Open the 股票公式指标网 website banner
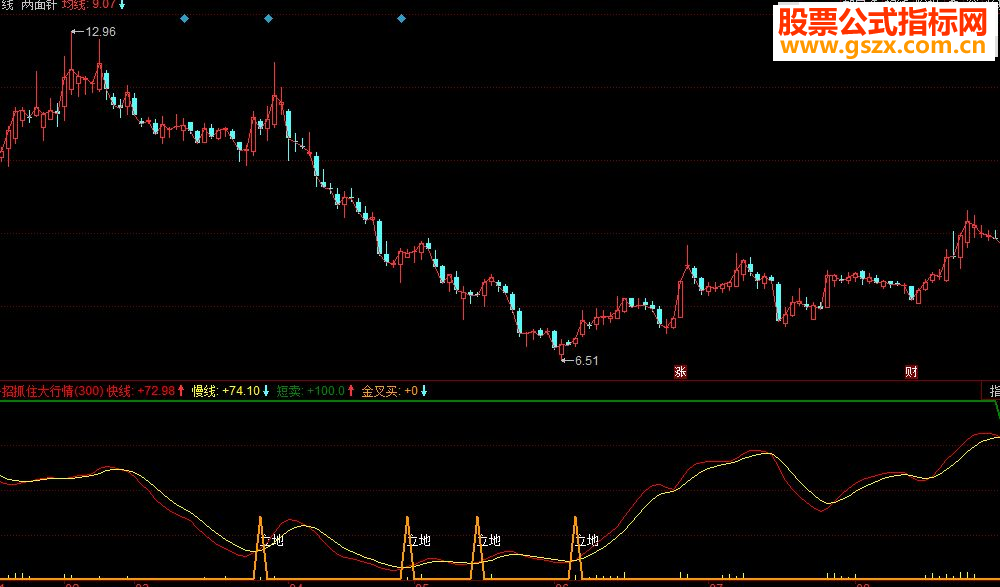This screenshot has width=1000, height=587. point(882,22)
